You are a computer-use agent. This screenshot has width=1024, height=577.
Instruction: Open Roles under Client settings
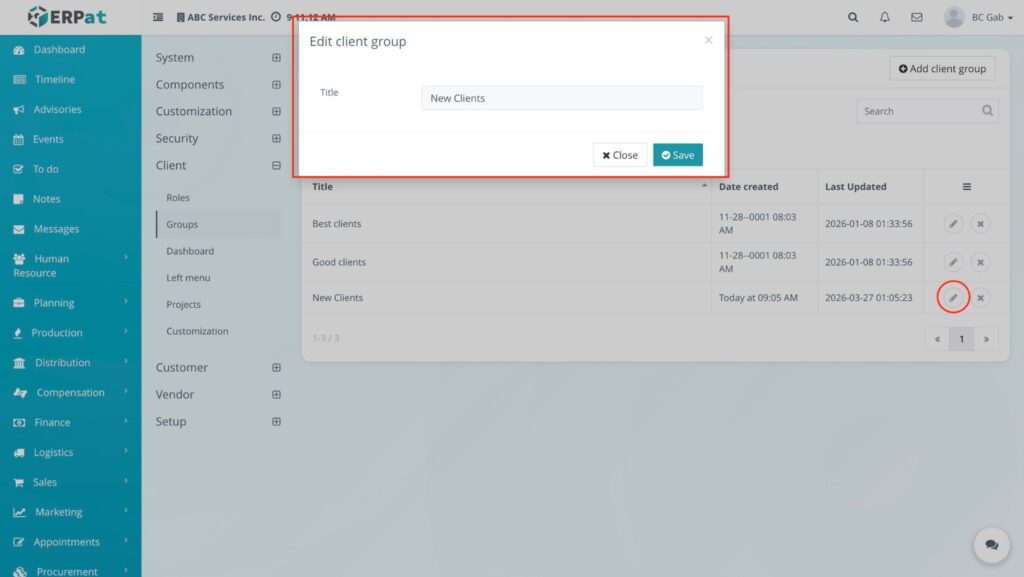coord(178,198)
